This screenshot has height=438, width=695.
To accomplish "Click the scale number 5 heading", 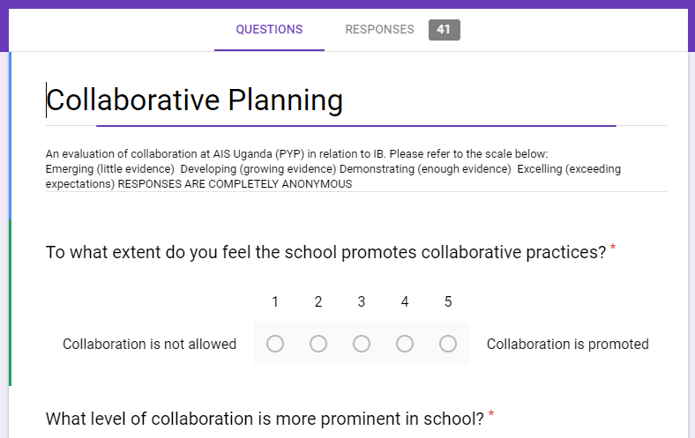I will (x=448, y=302).
